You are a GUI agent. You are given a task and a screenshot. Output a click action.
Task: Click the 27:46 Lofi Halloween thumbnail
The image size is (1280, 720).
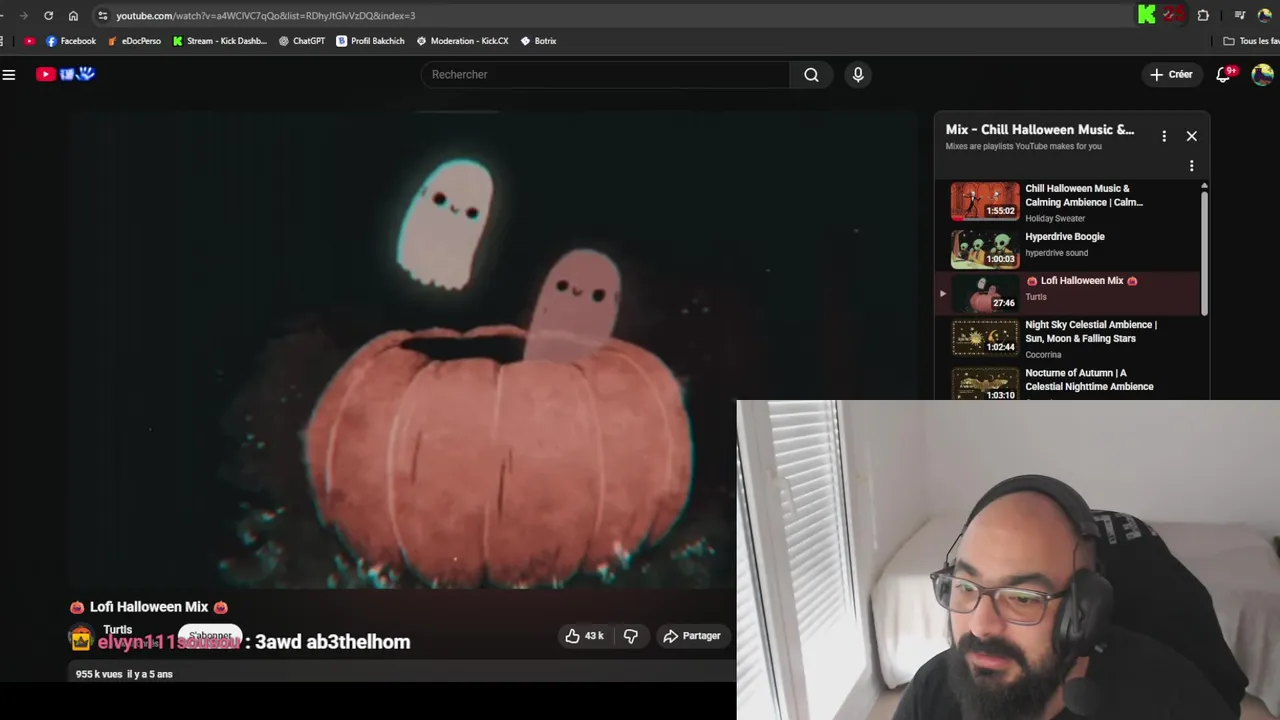985,293
